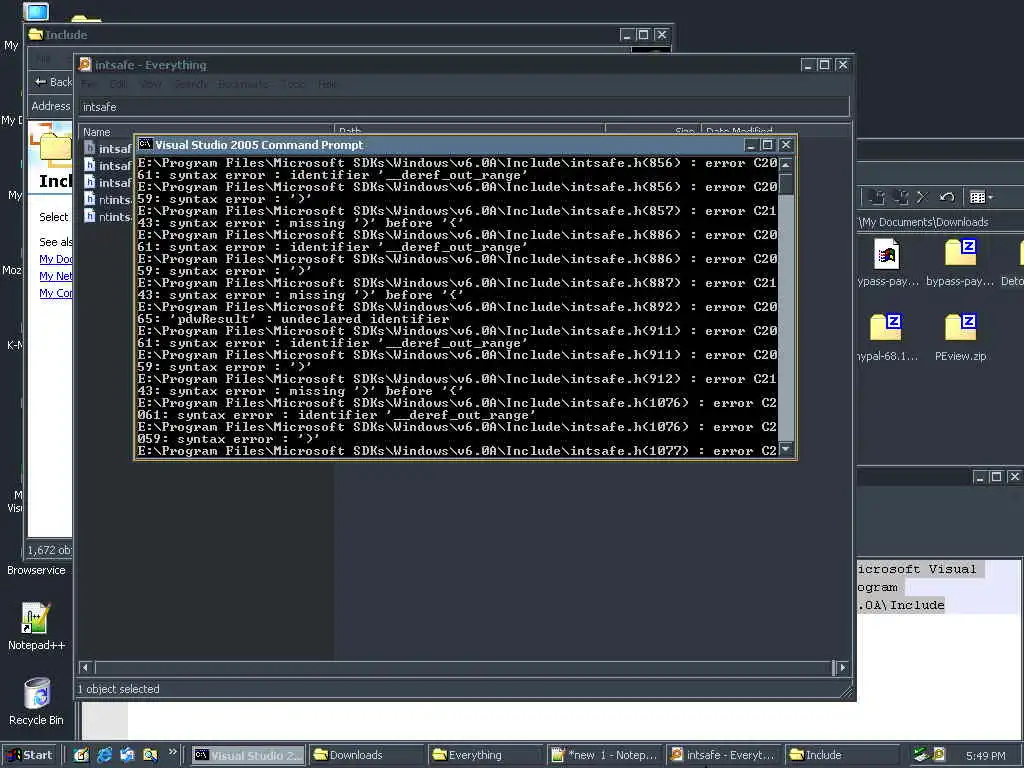Screen dimensions: 1024x768
Task: Click the Command Prompt title bar icon
Action: pos(145,144)
